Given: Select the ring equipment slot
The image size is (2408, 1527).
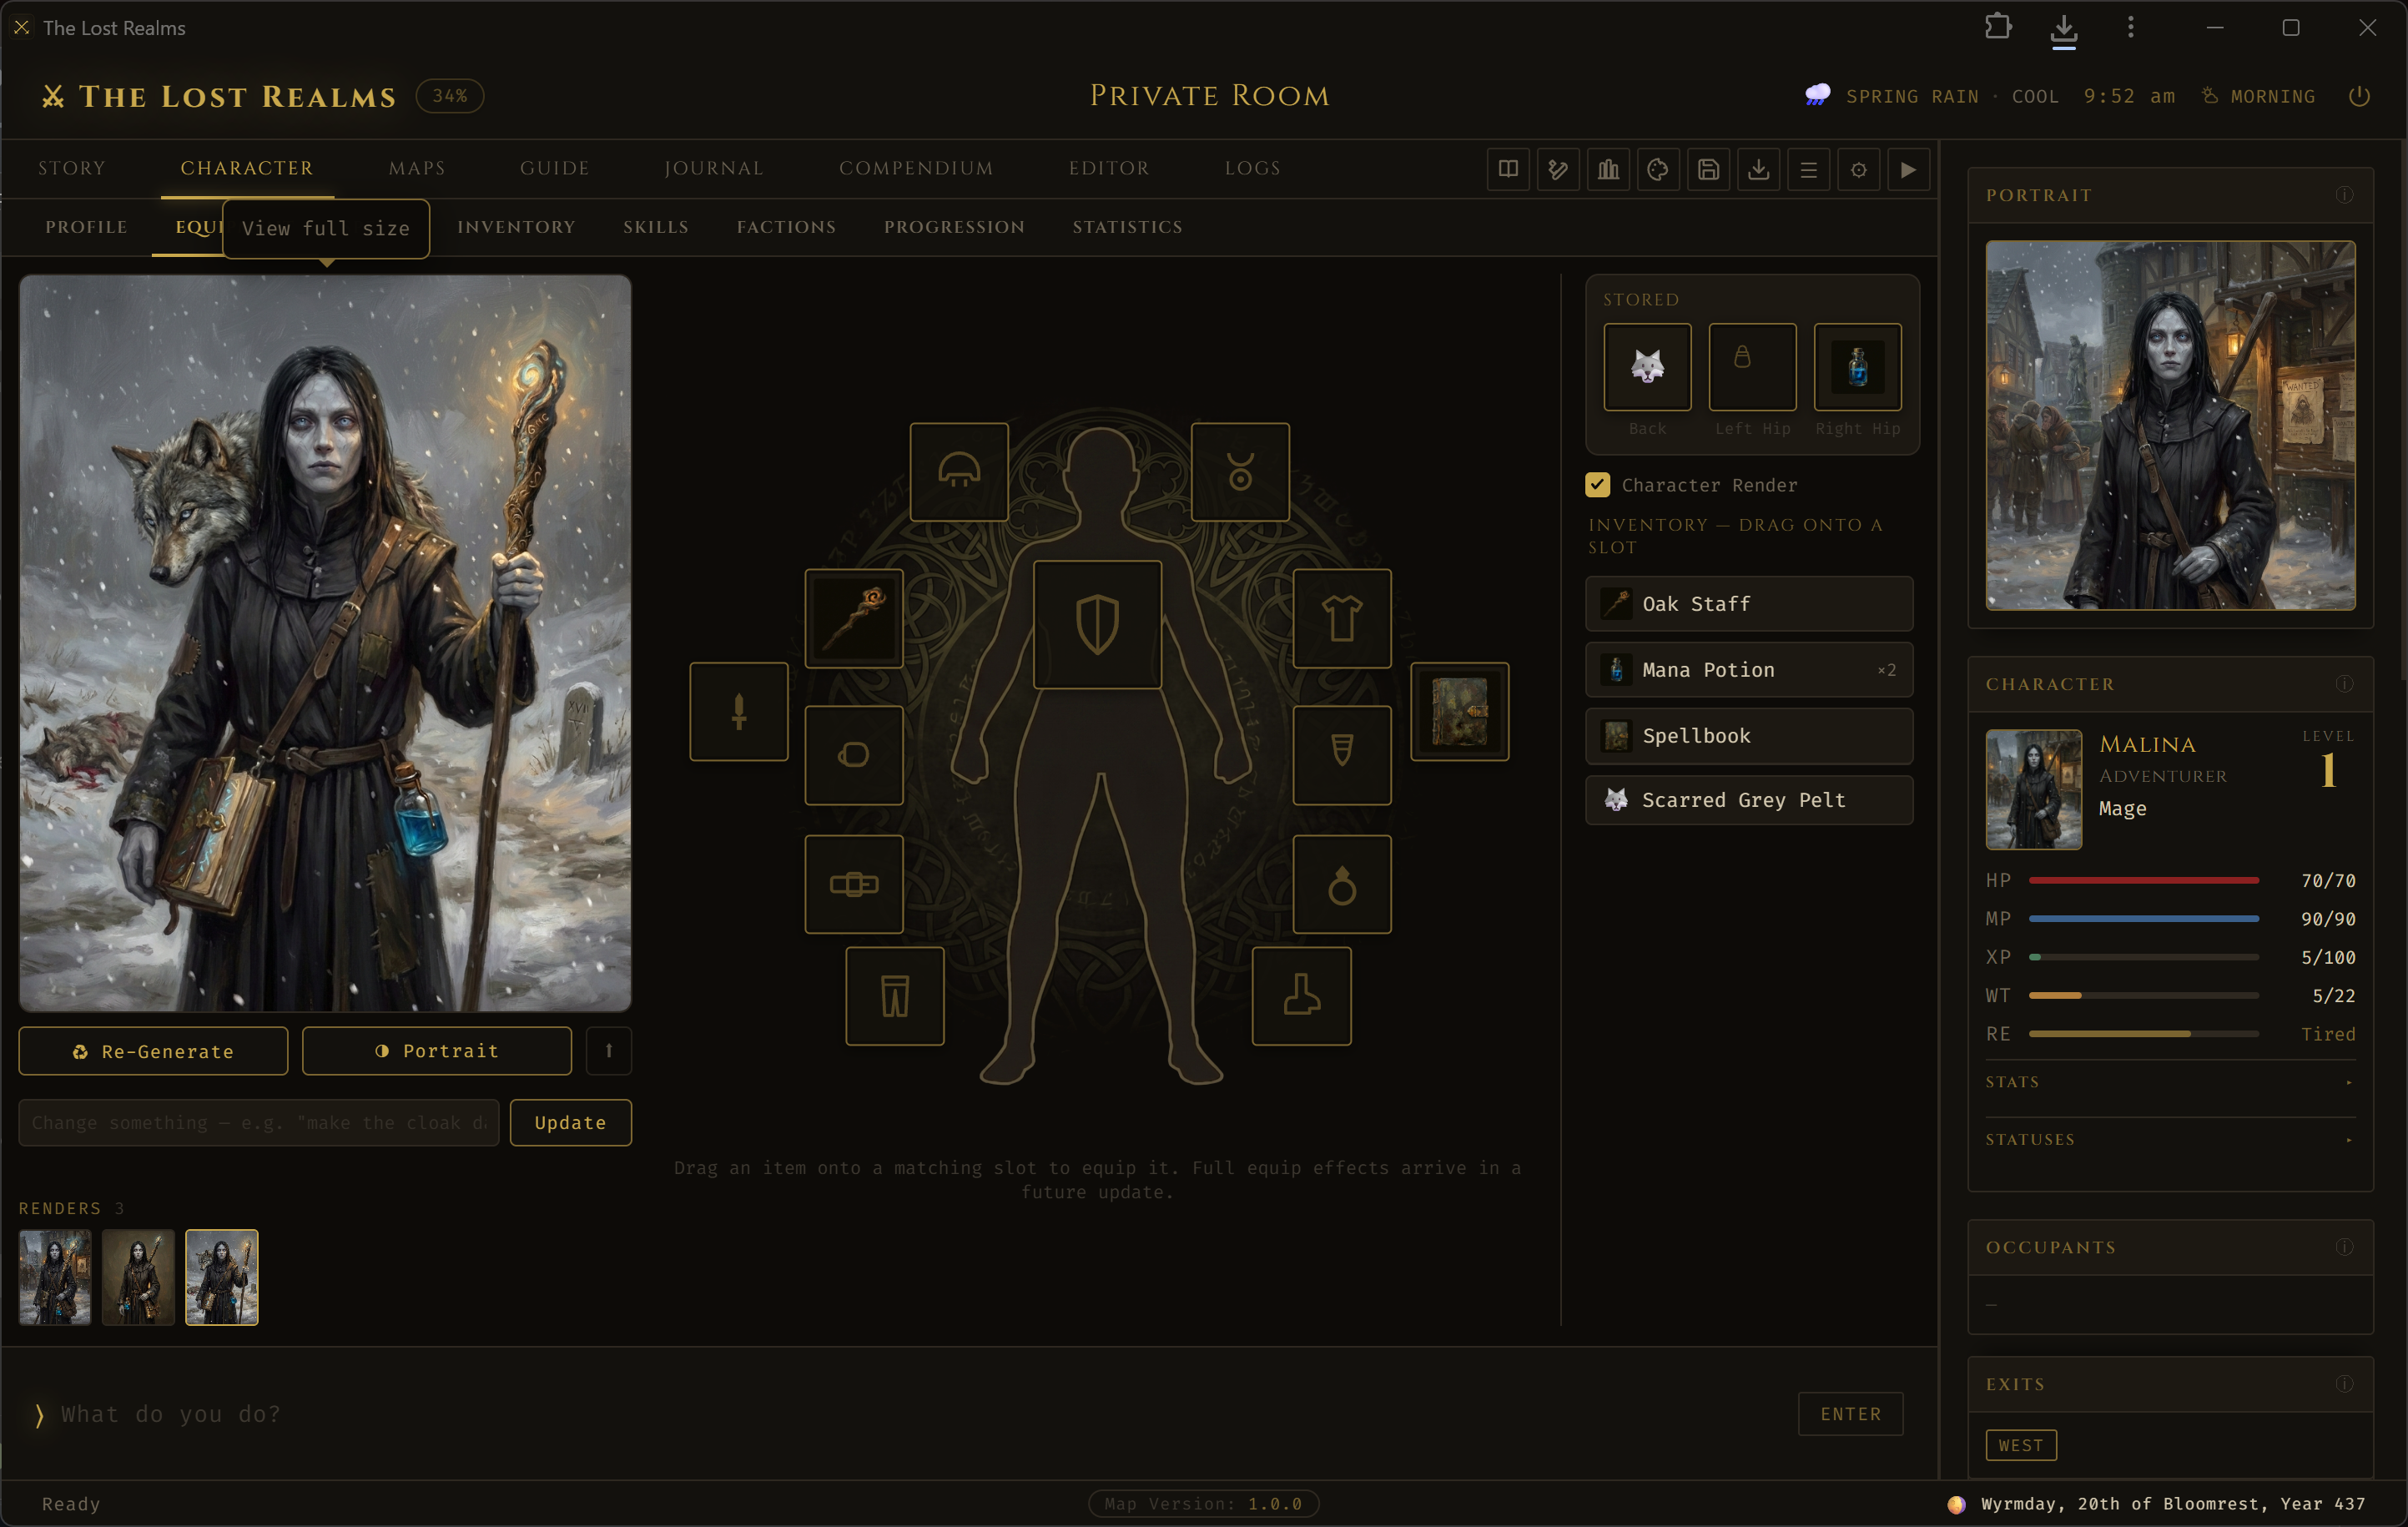Looking at the screenshot, I should [x=1342, y=884].
